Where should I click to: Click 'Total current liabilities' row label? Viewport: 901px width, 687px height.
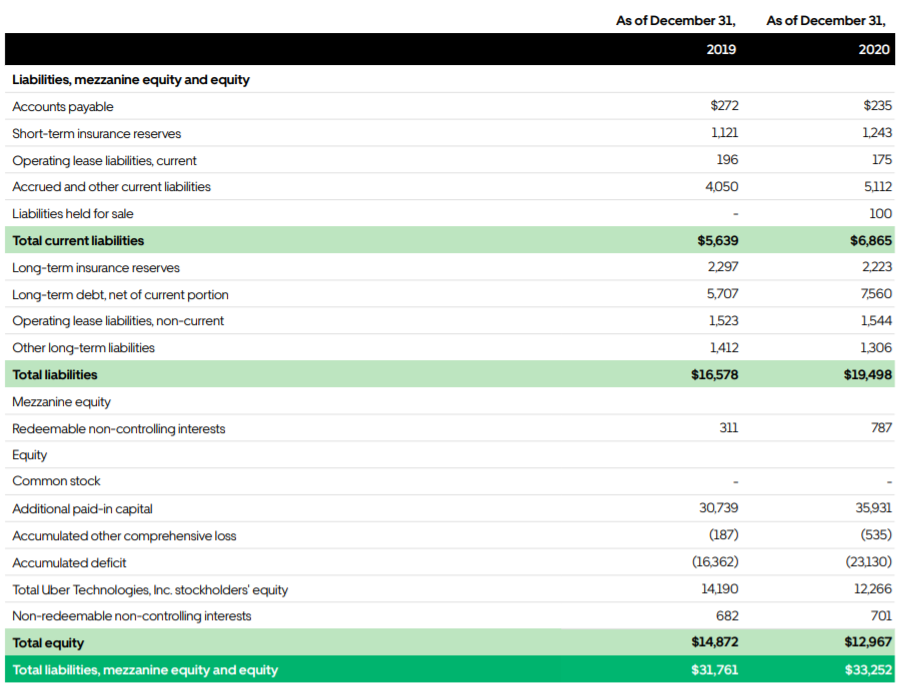click(78, 241)
